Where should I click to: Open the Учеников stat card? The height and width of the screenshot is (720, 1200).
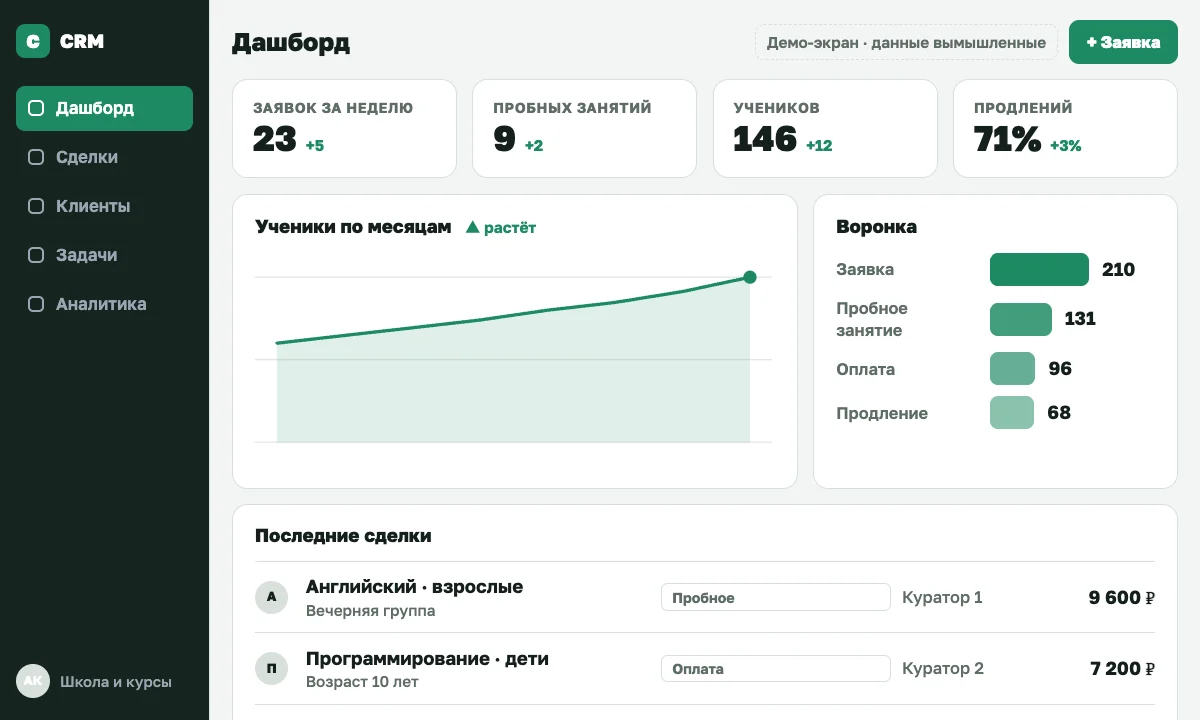825,129
